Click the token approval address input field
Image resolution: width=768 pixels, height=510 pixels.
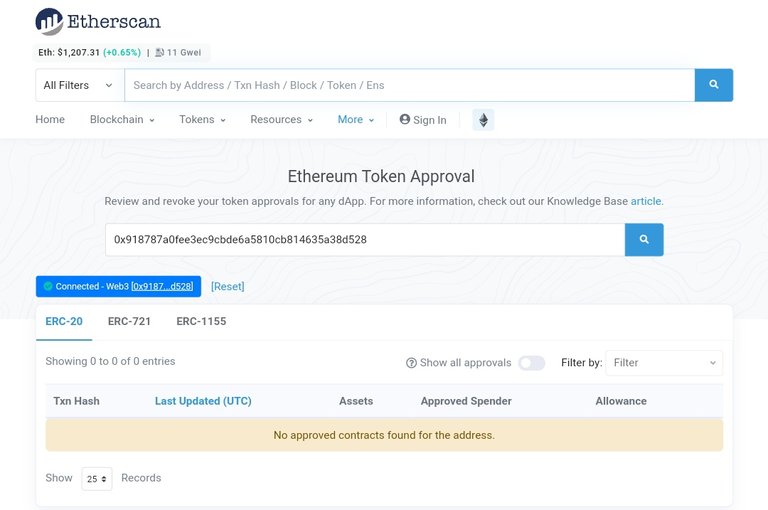pos(365,240)
